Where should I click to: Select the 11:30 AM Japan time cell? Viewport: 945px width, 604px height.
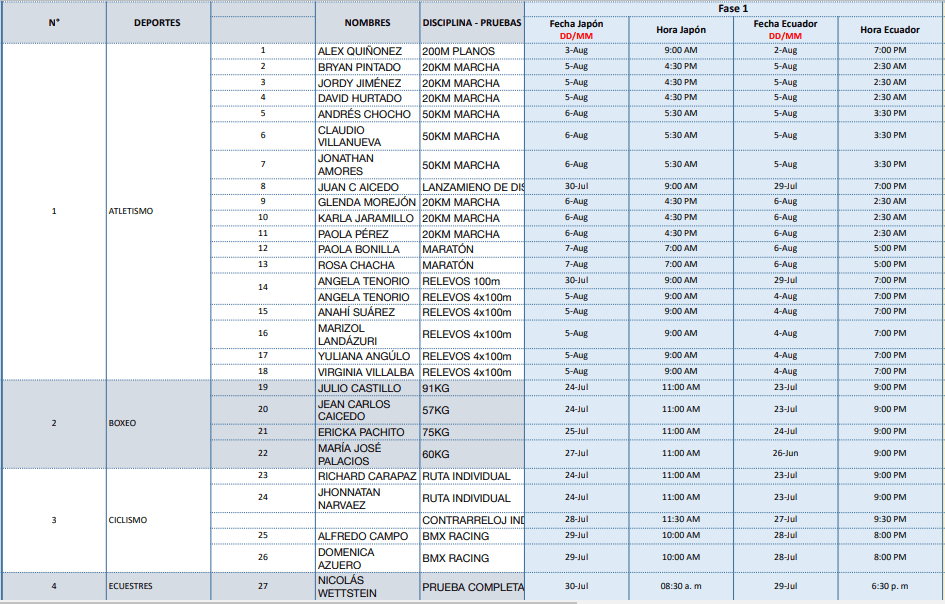coord(680,520)
